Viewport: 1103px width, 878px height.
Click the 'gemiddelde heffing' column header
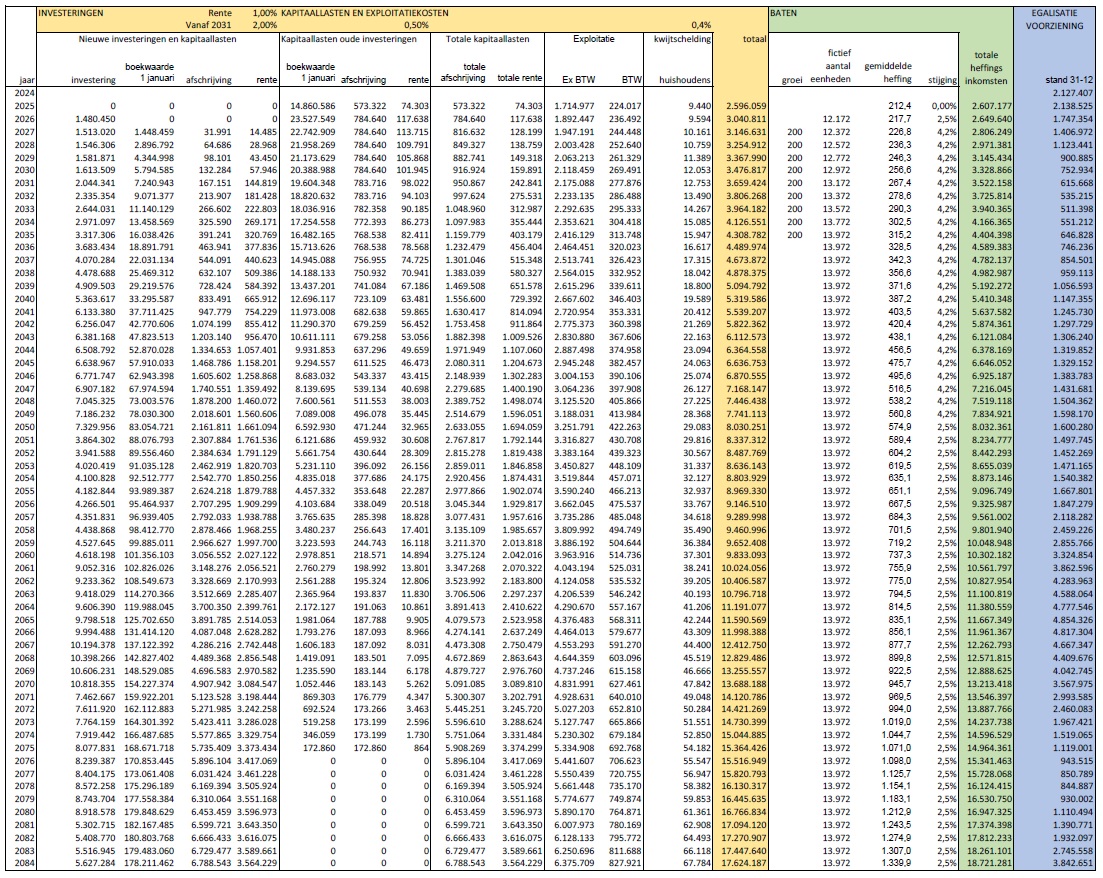coord(888,72)
